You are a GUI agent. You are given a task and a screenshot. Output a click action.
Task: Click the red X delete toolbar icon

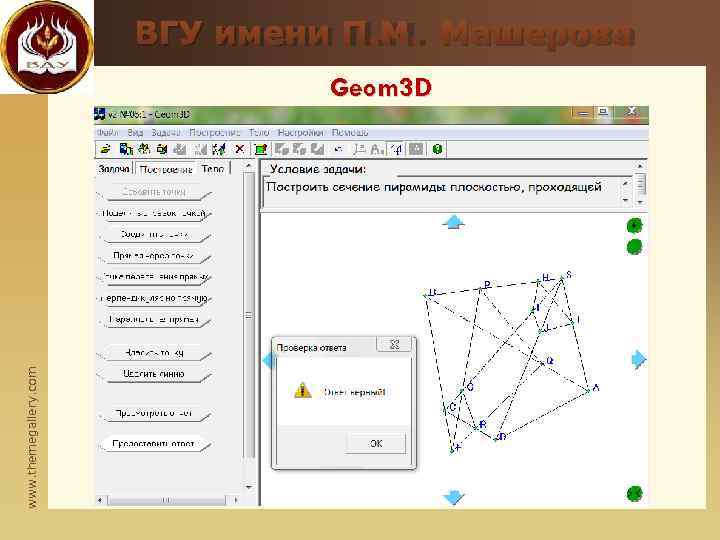[x=239, y=149]
